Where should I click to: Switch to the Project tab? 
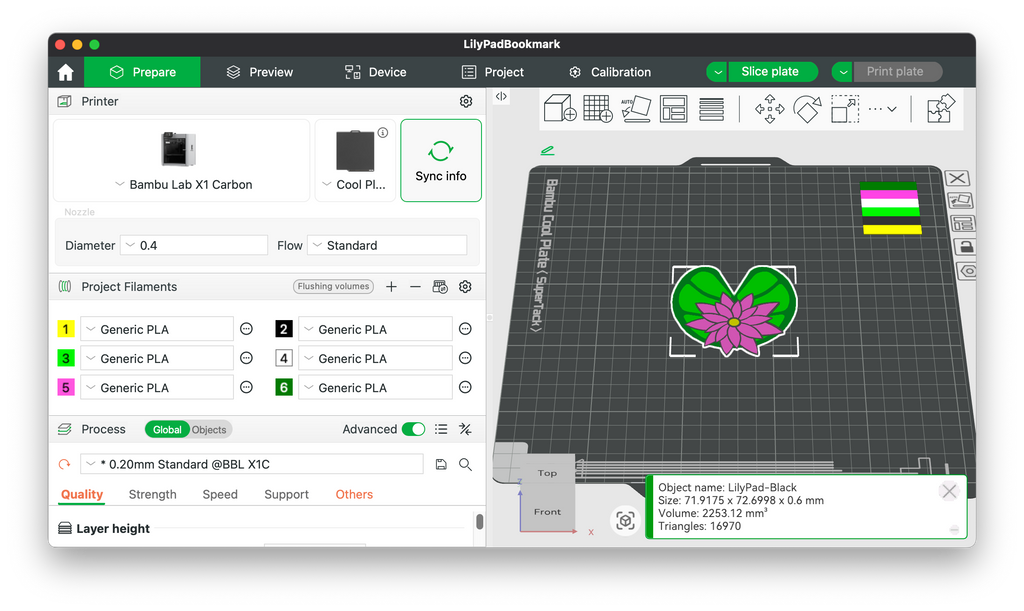click(492, 72)
